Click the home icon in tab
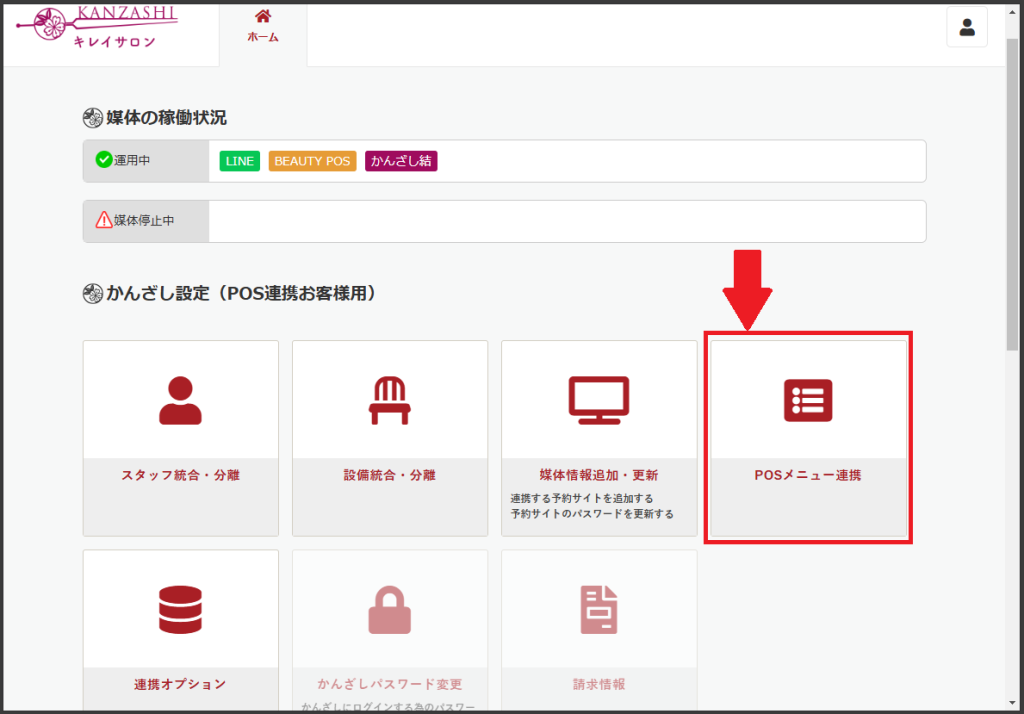Image resolution: width=1024 pixels, height=714 pixels. (263, 16)
